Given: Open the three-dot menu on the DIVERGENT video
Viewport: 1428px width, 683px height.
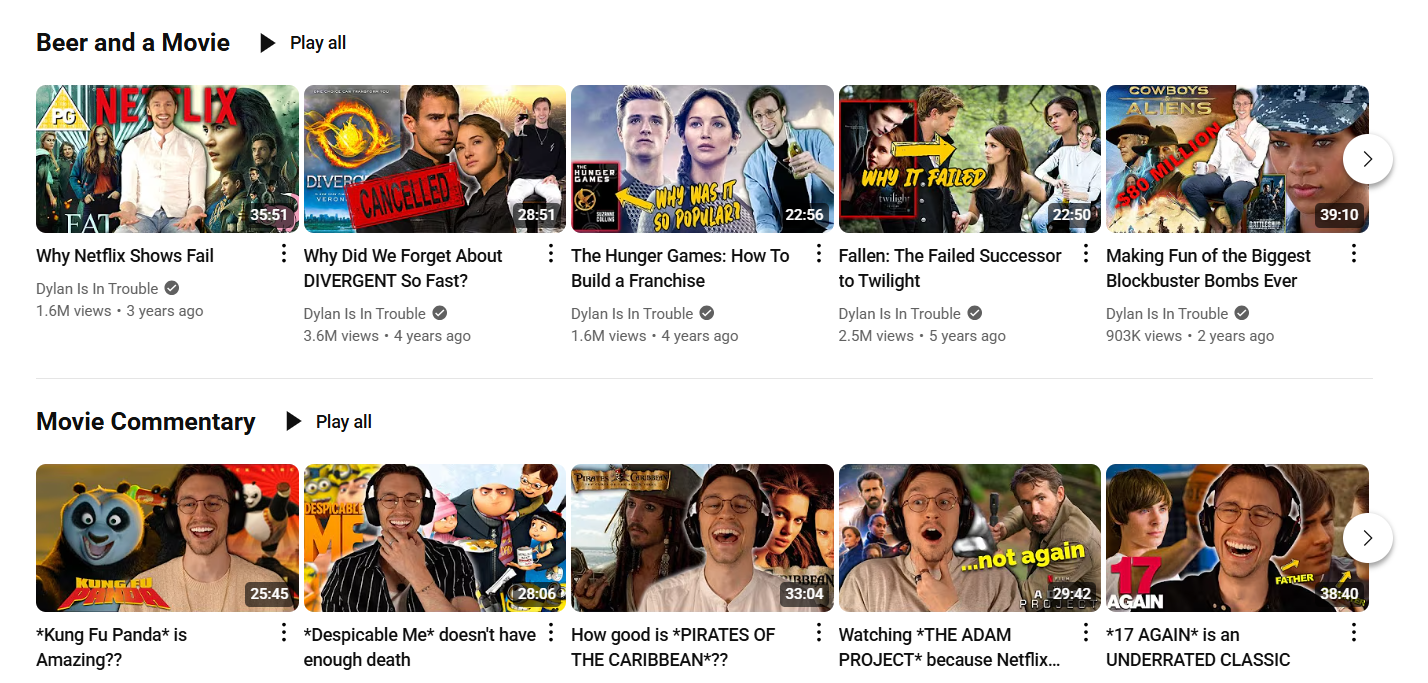Looking at the screenshot, I should click(551, 254).
